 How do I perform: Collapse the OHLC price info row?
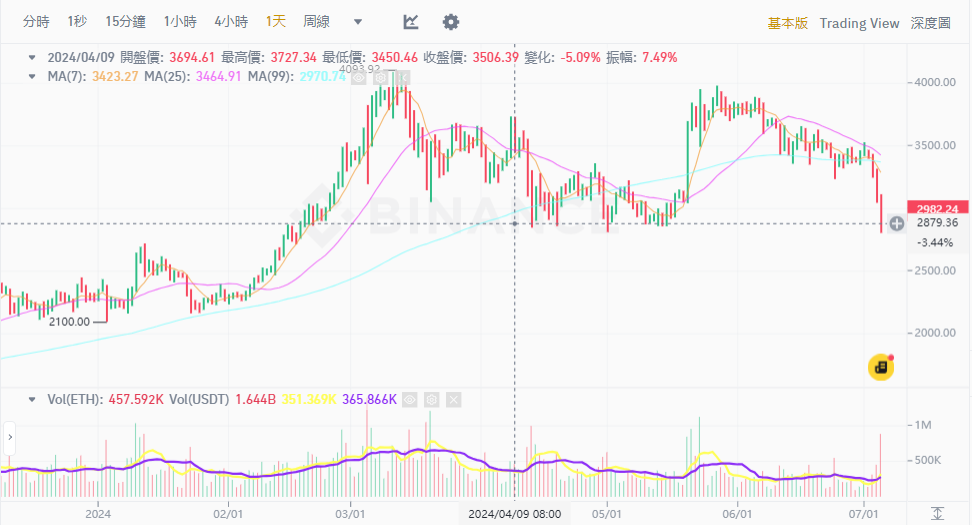point(33,58)
